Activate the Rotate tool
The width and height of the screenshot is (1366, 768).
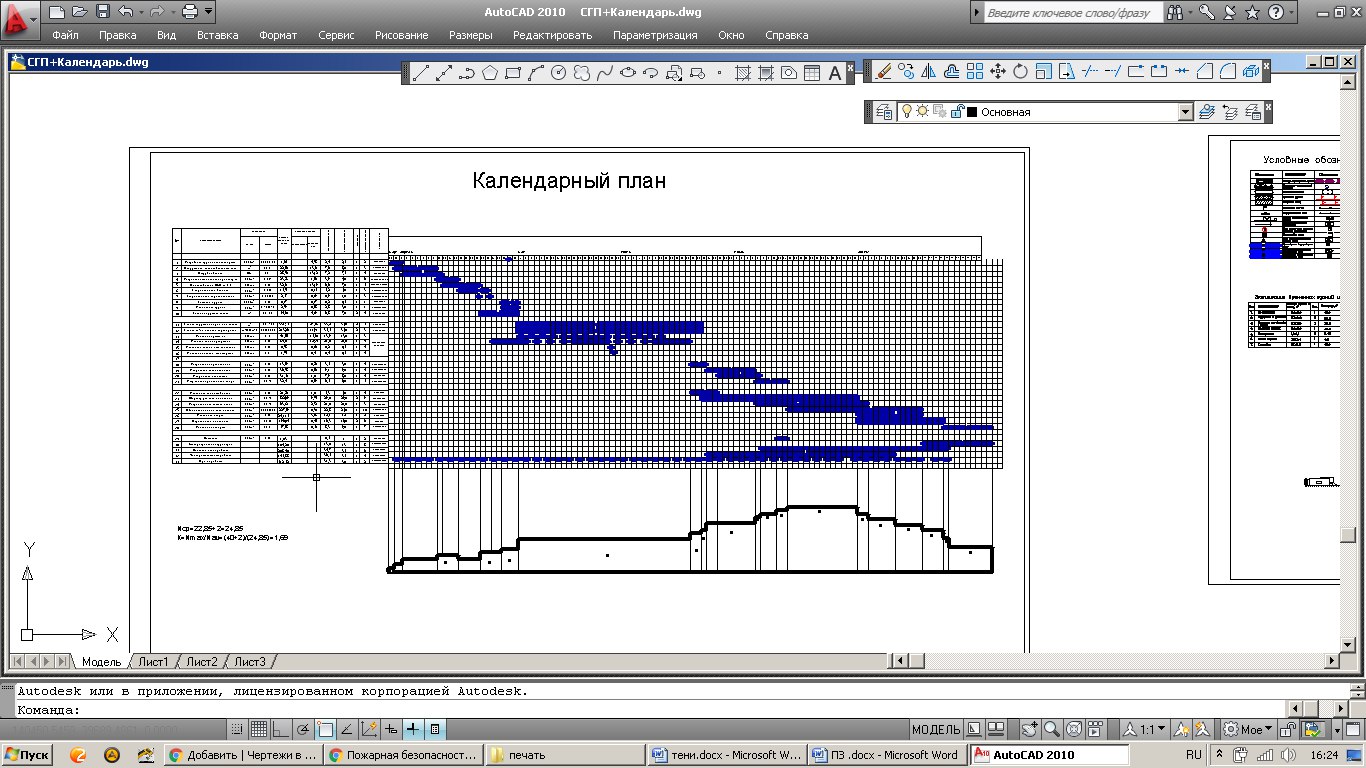(x=1020, y=72)
